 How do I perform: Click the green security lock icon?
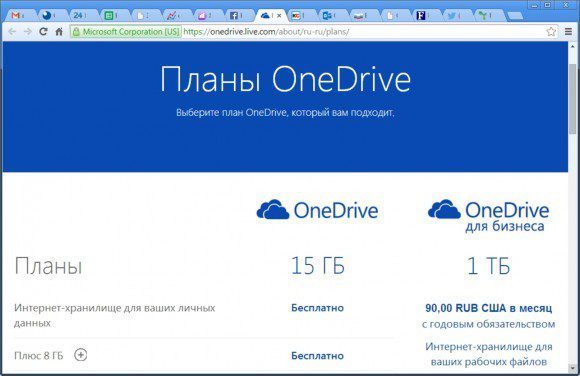76,32
